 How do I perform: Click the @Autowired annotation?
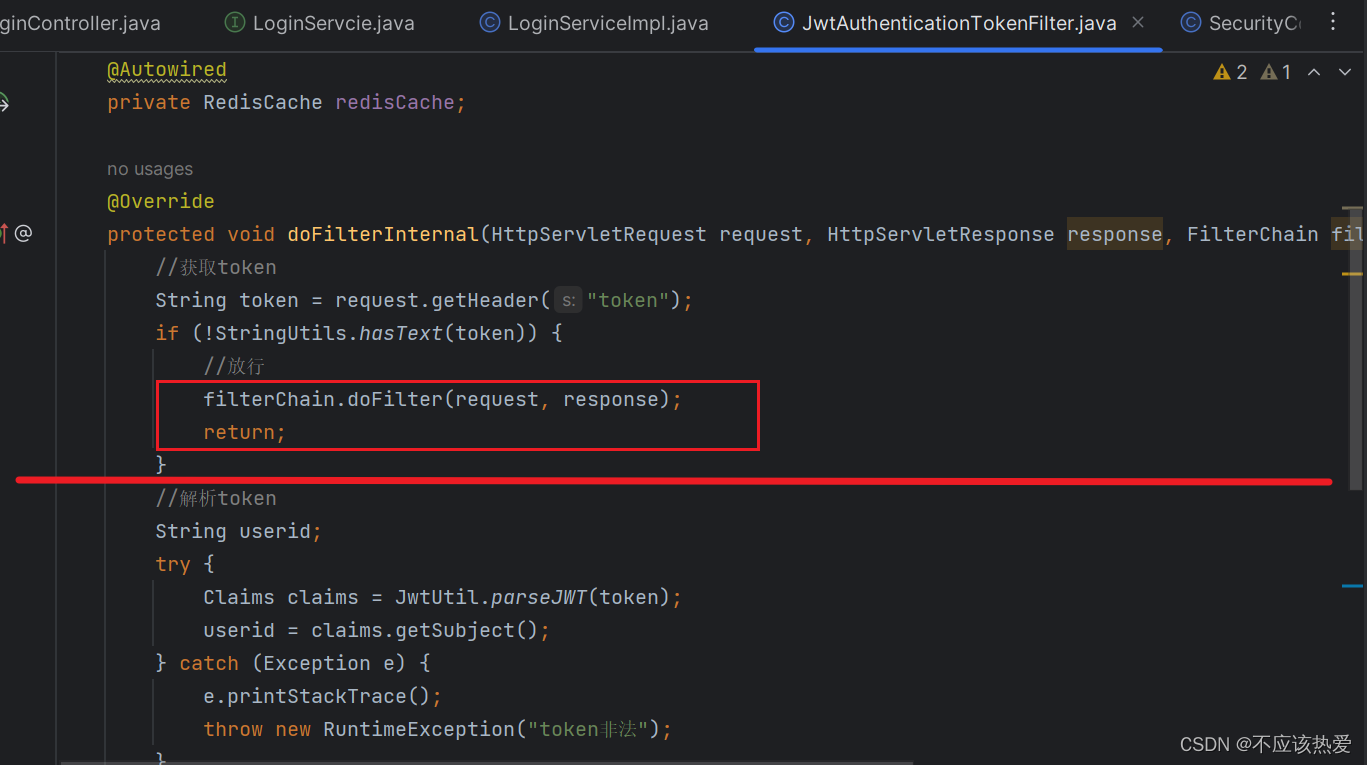coord(167,69)
